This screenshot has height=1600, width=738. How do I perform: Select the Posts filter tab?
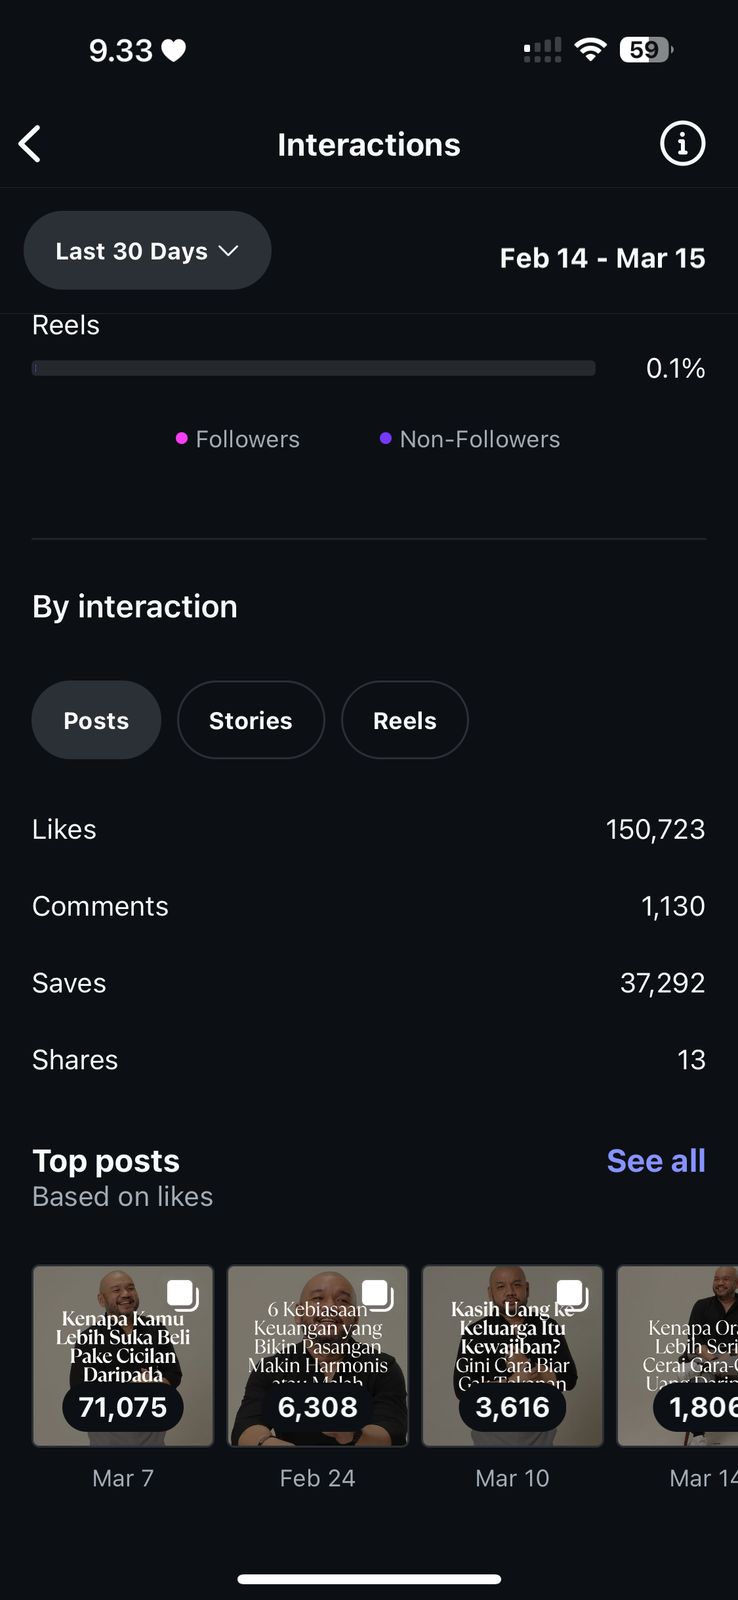tap(96, 720)
